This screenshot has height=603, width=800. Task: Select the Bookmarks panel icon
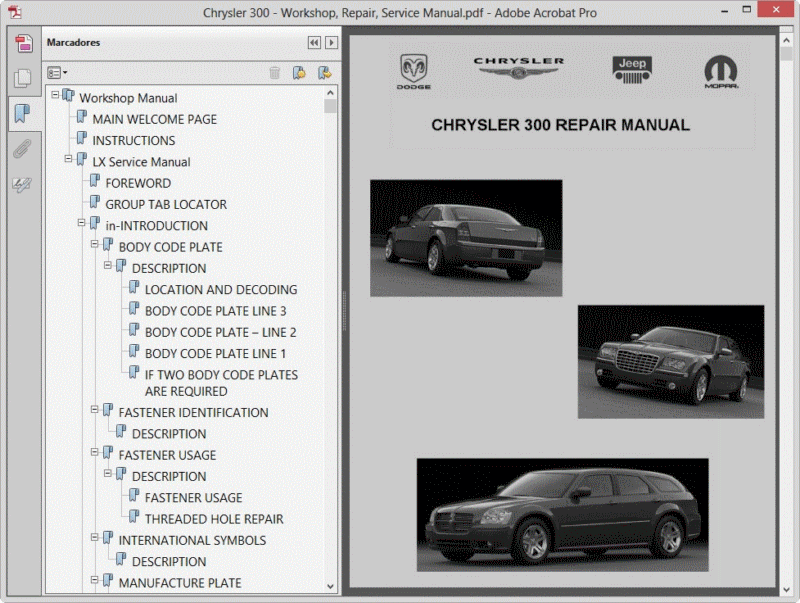[x=22, y=113]
